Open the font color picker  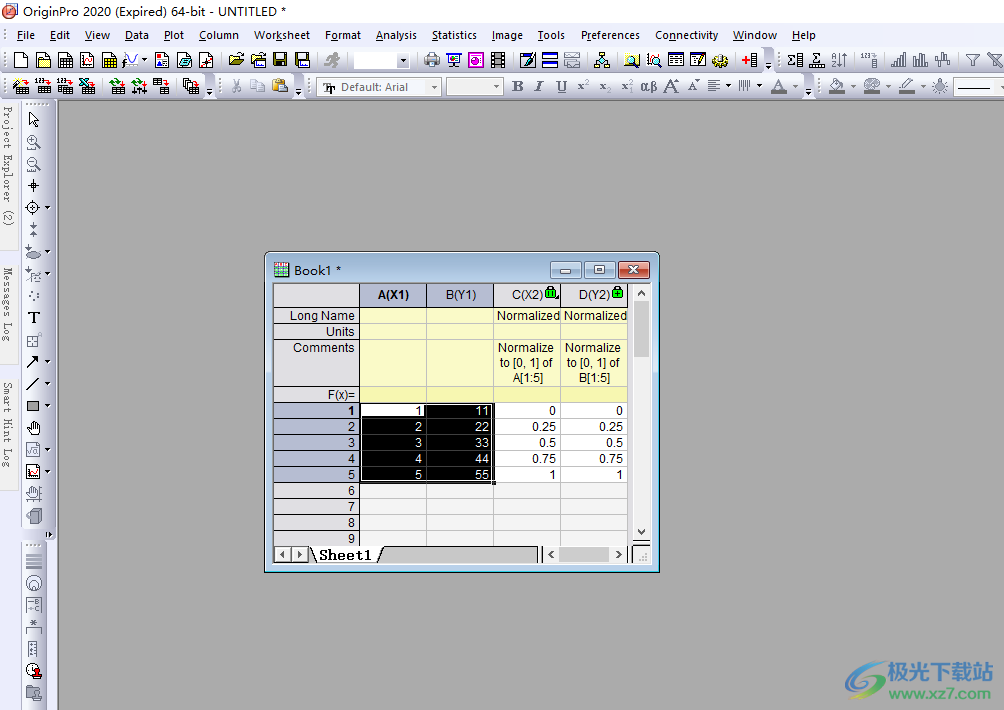coord(779,87)
